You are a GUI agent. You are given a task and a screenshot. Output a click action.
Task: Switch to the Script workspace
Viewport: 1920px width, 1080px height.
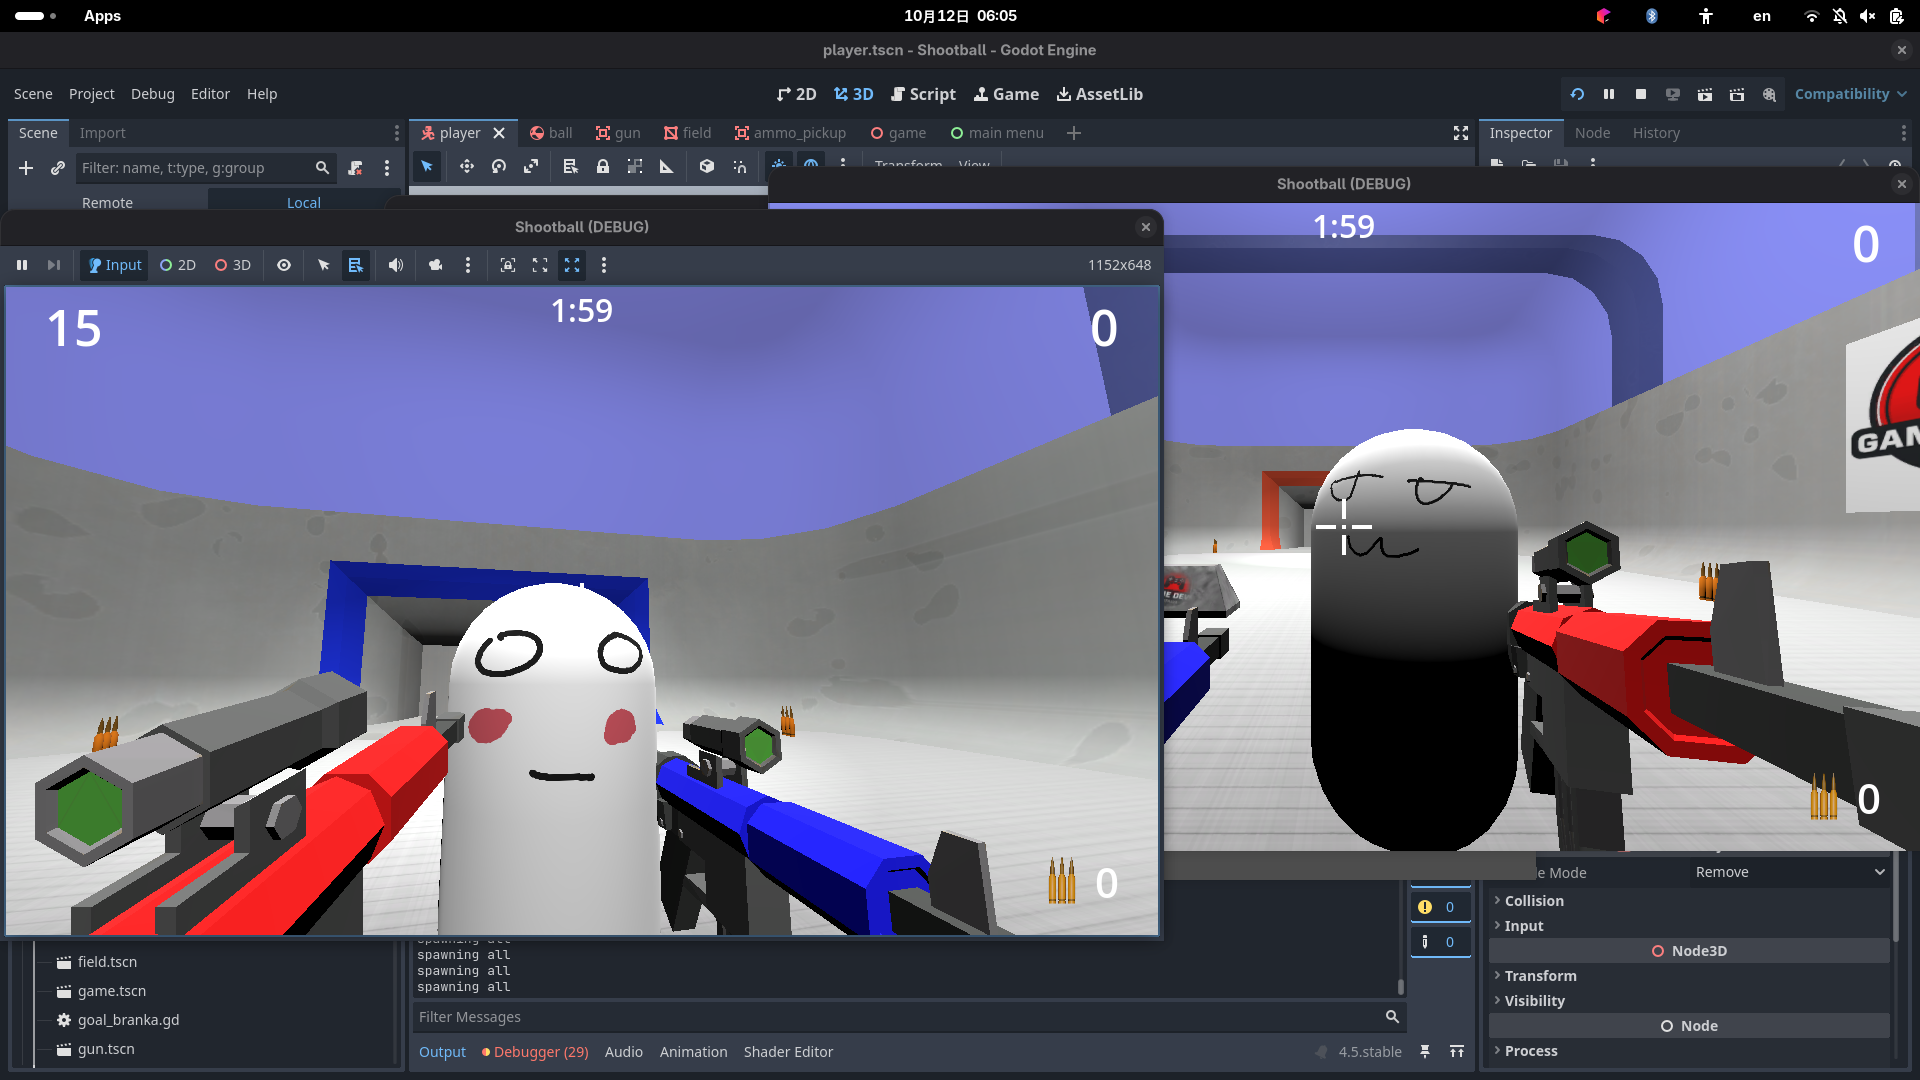click(x=923, y=94)
